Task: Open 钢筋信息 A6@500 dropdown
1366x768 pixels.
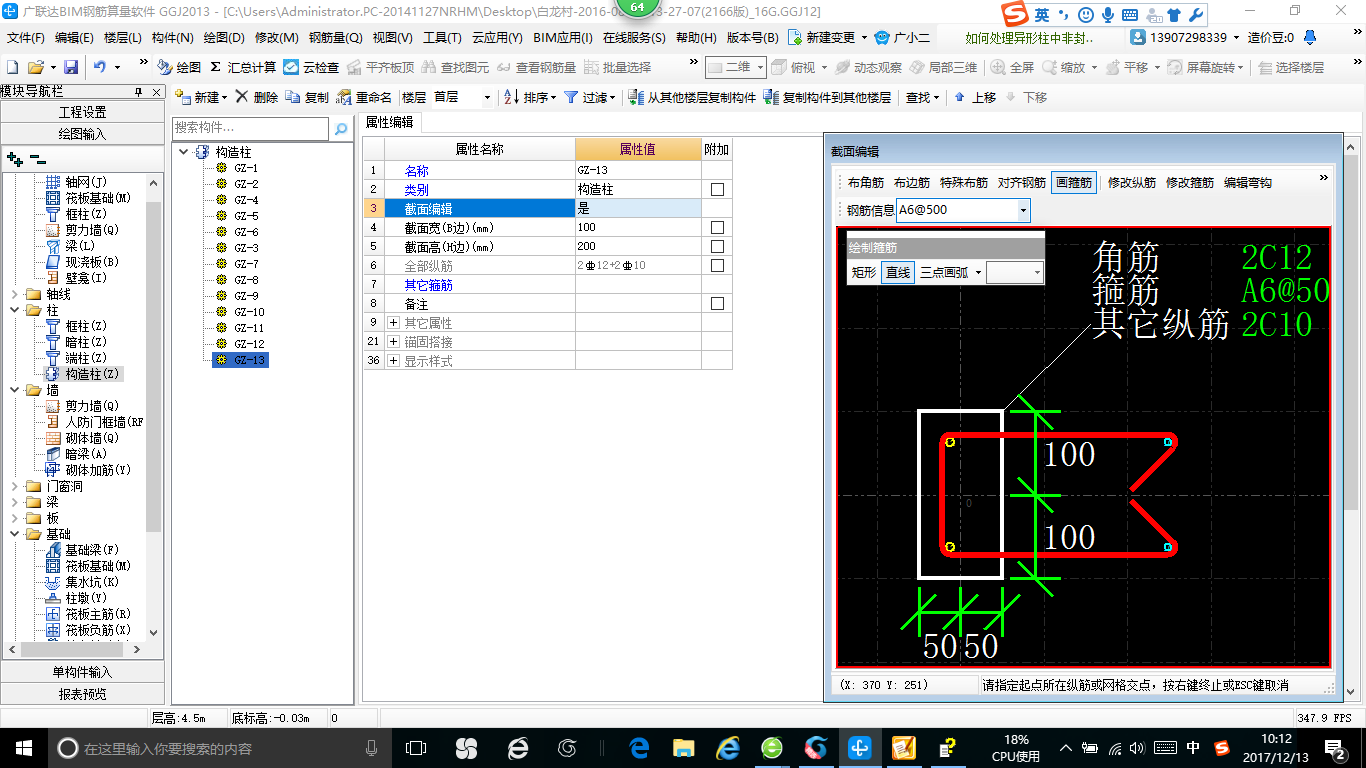Action: tap(1023, 210)
